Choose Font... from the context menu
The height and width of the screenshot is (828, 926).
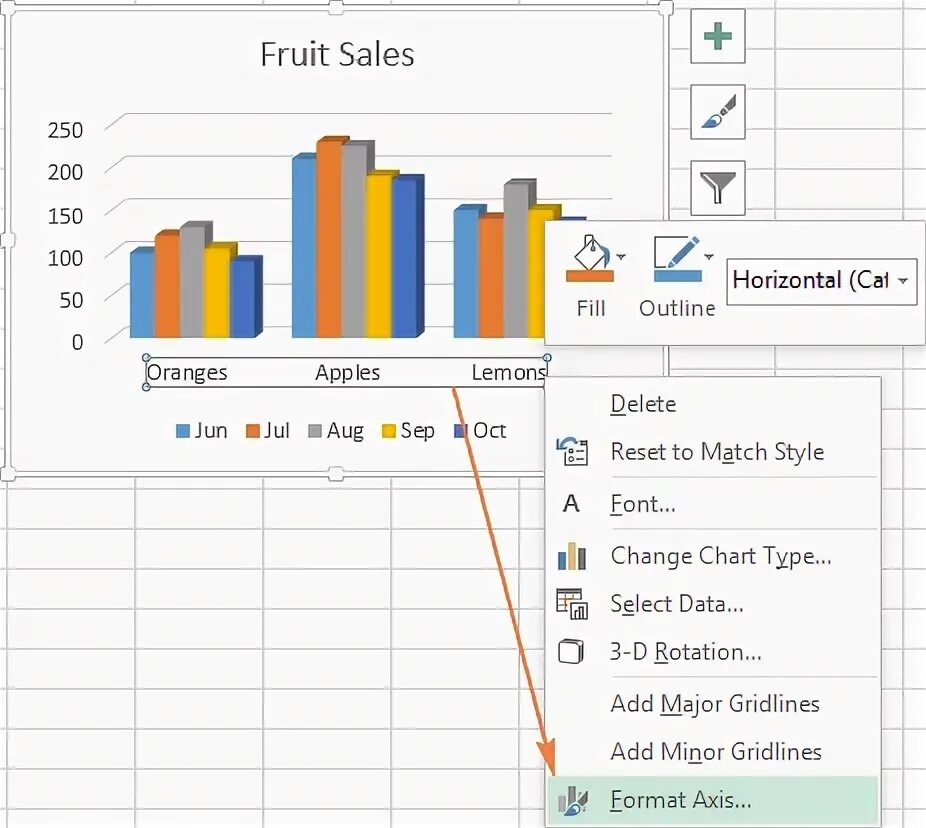(643, 504)
